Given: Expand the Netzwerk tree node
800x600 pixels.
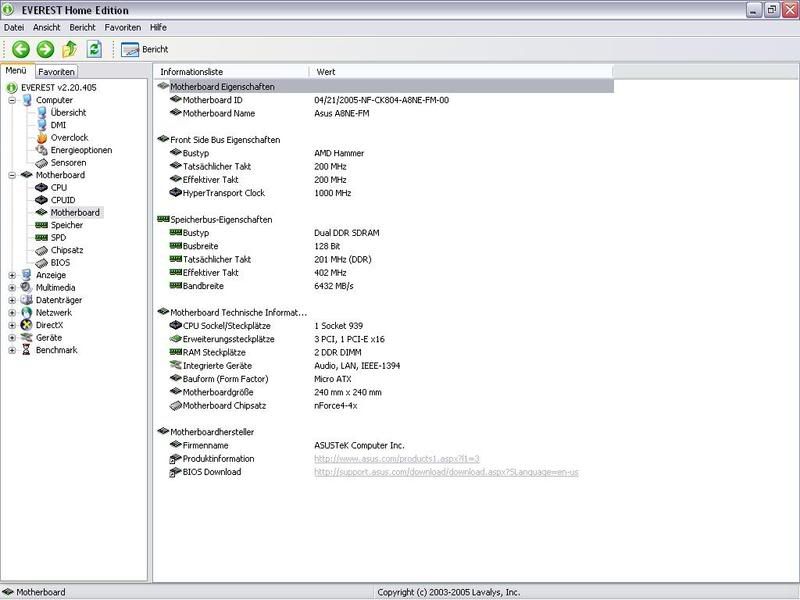Looking at the screenshot, I should [x=12, y=313].
